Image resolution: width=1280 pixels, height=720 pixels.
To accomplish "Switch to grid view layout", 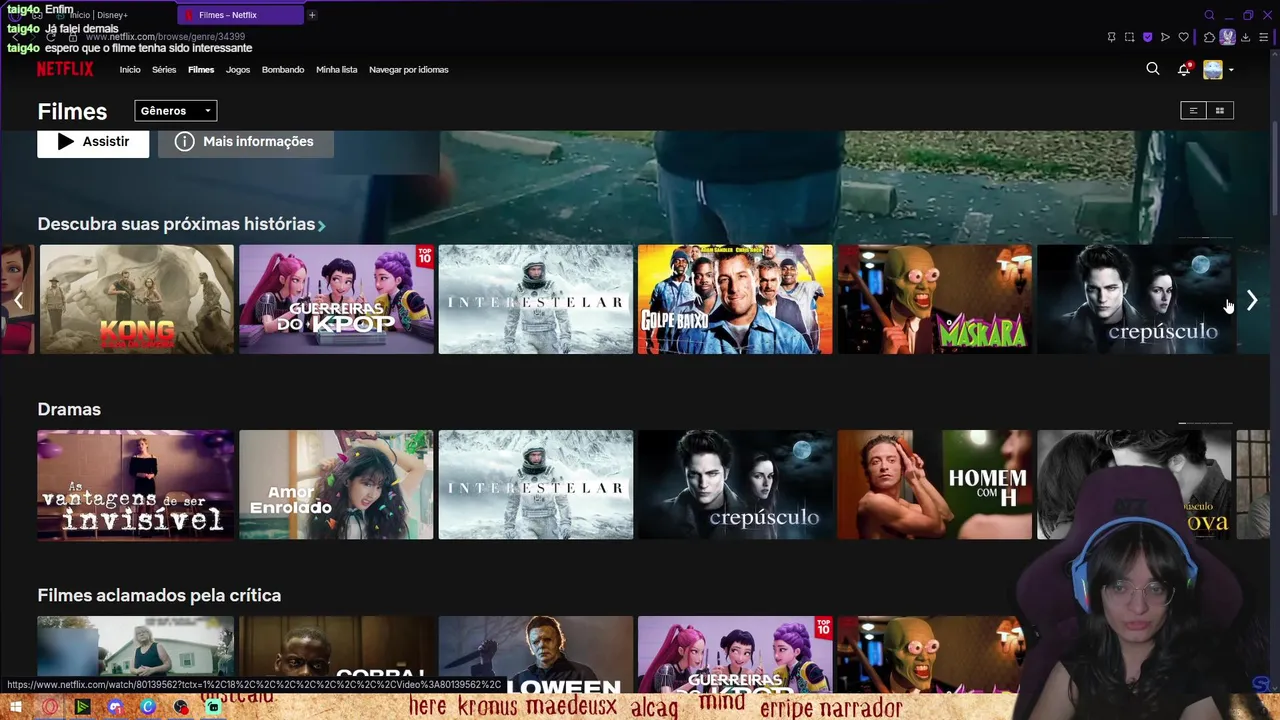I will tap(1220, 111).
